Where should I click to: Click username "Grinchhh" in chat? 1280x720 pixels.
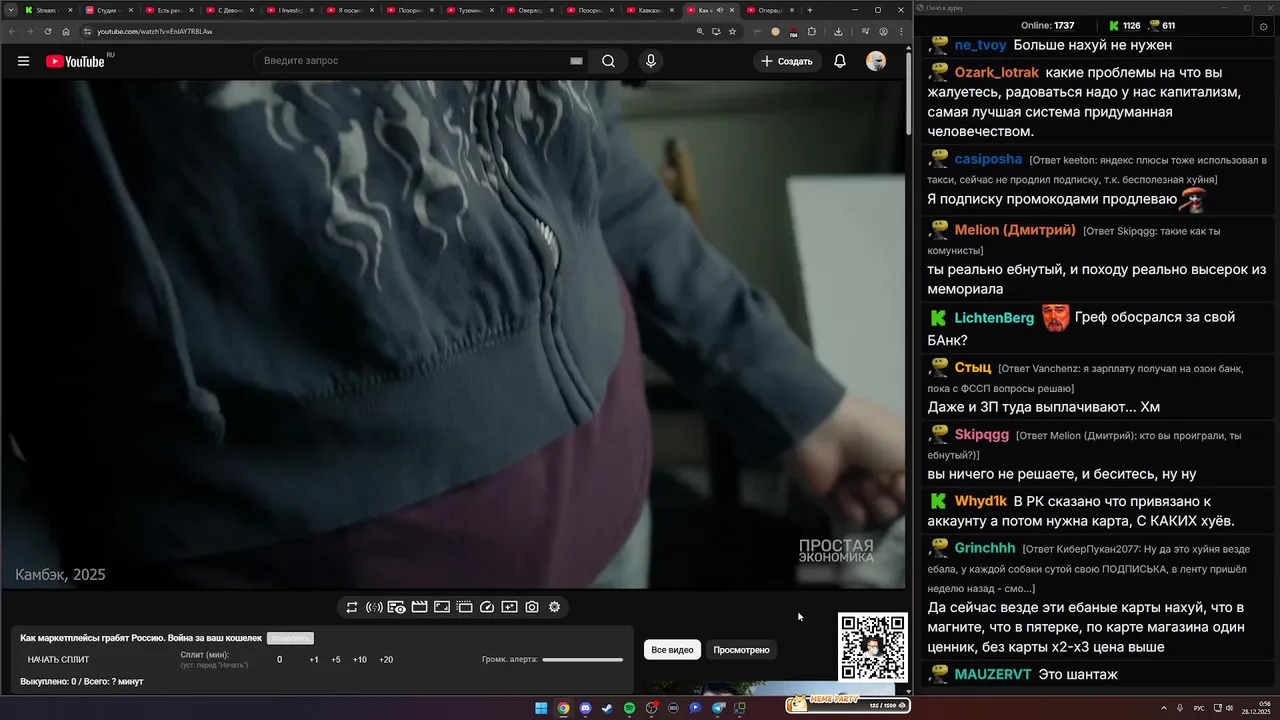pos(985,548)
